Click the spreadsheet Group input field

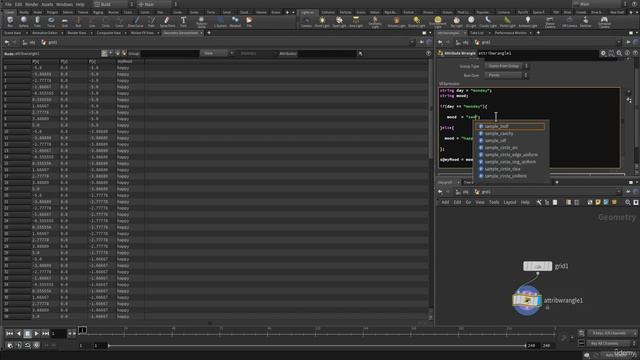click(x=170, y=53)
